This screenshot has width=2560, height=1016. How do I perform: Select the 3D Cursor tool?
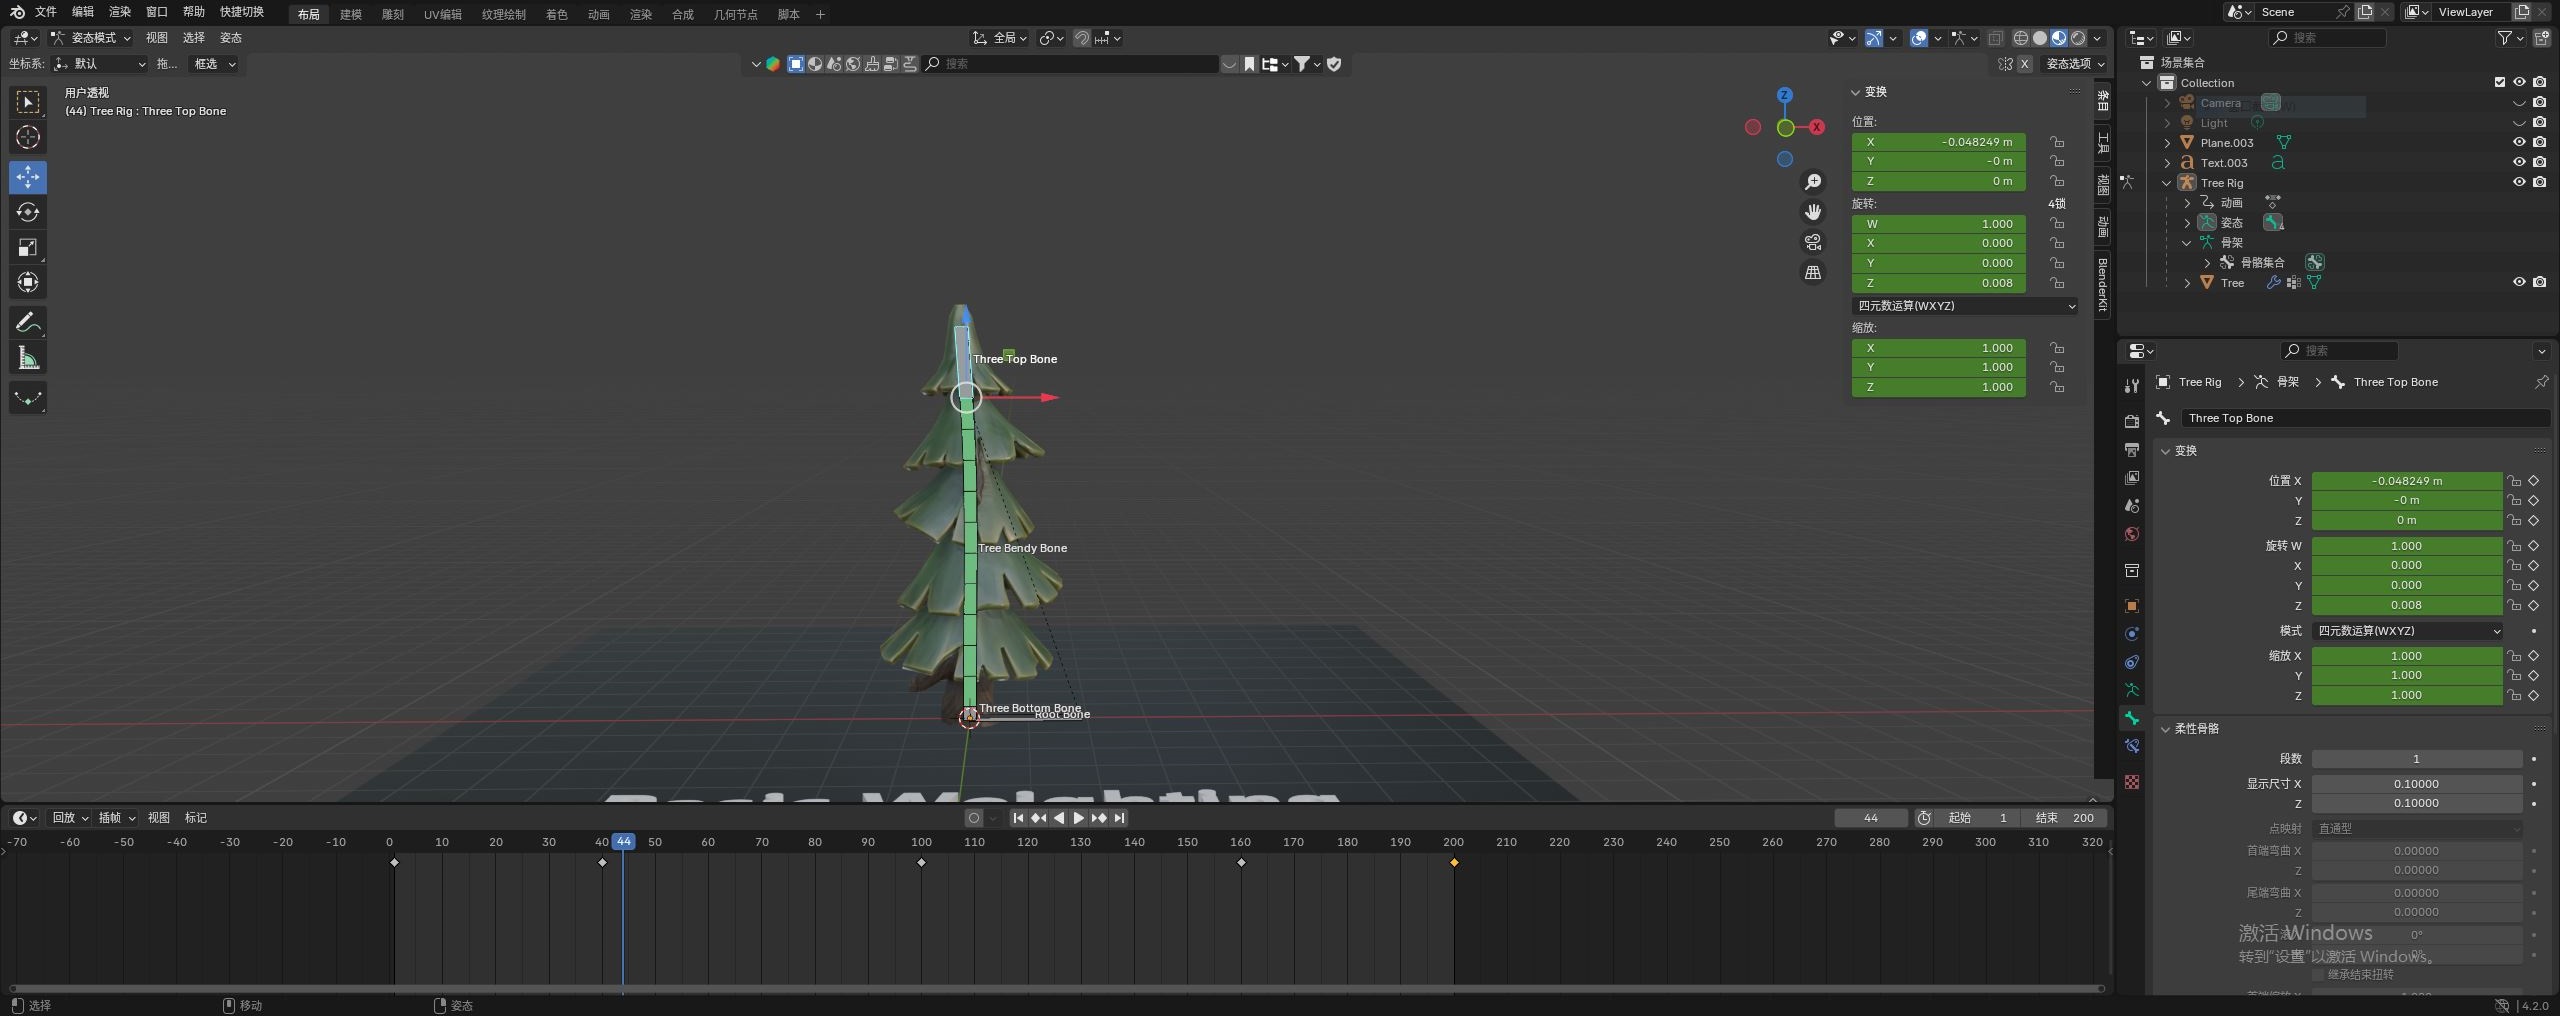pyautogui.click(x=28, y=137)
